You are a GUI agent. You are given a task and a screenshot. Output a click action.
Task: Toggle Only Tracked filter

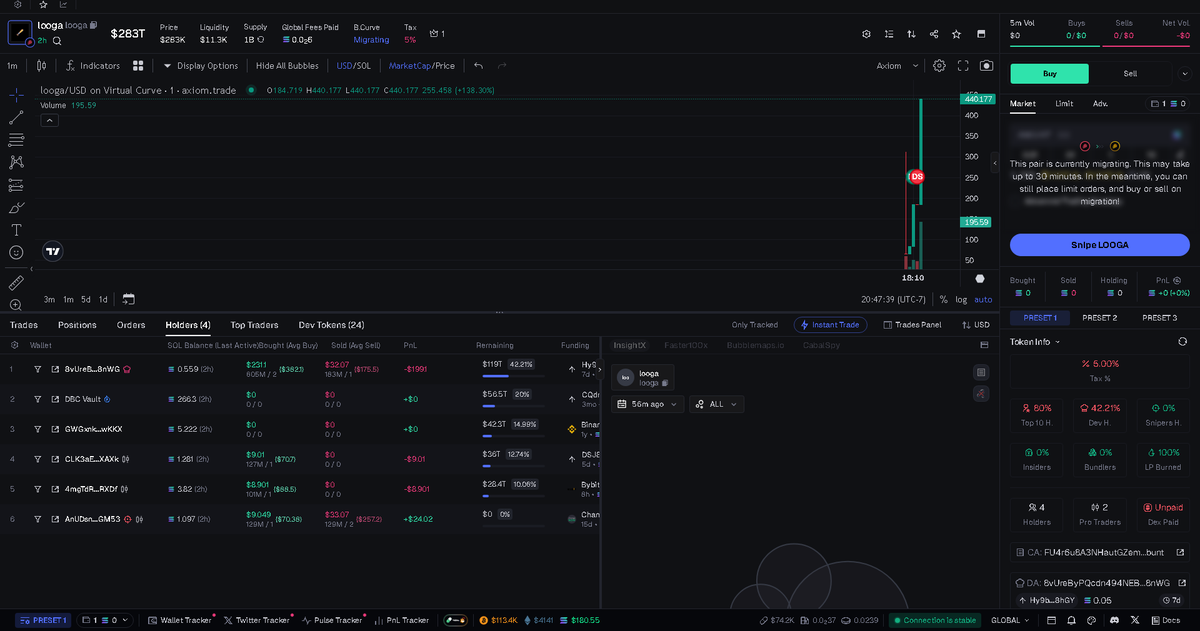754,325
